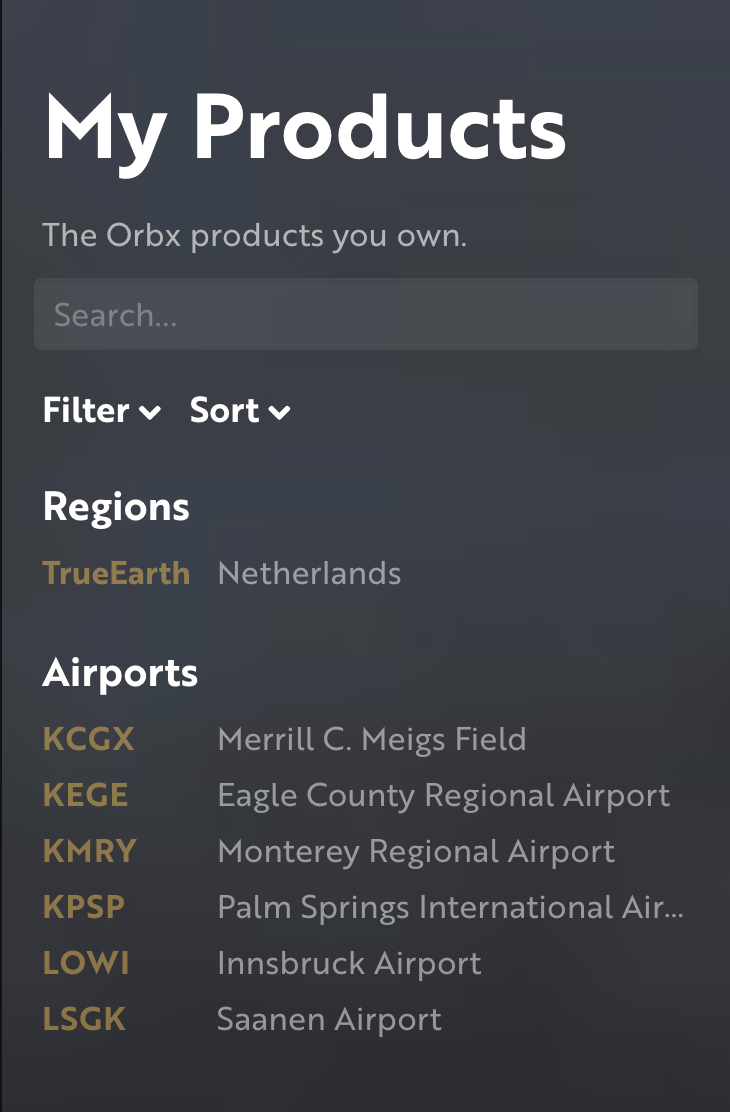Click the KEGE airport code
The height and width of the screenshot is (1112, 730).
(85, 796)
